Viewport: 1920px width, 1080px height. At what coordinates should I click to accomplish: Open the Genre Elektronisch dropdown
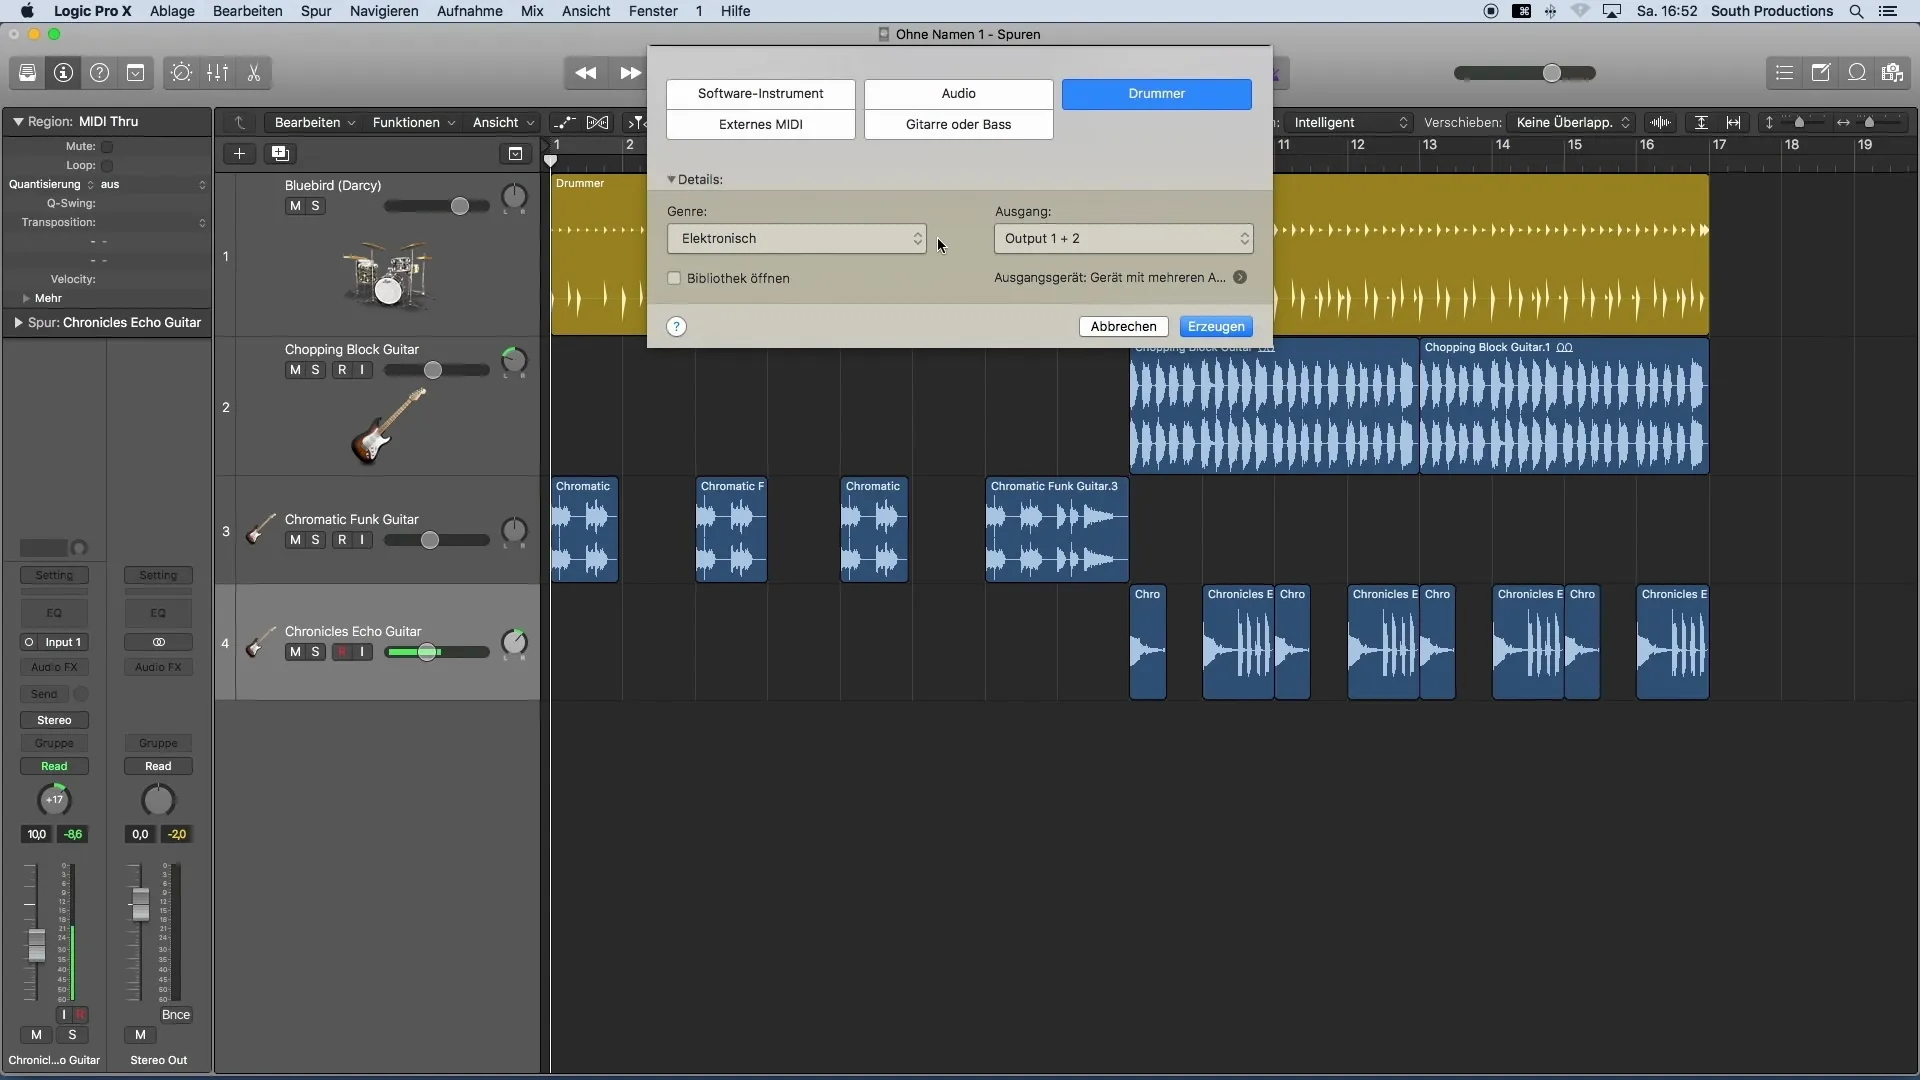pyautogui.click(x=797, y=239)
